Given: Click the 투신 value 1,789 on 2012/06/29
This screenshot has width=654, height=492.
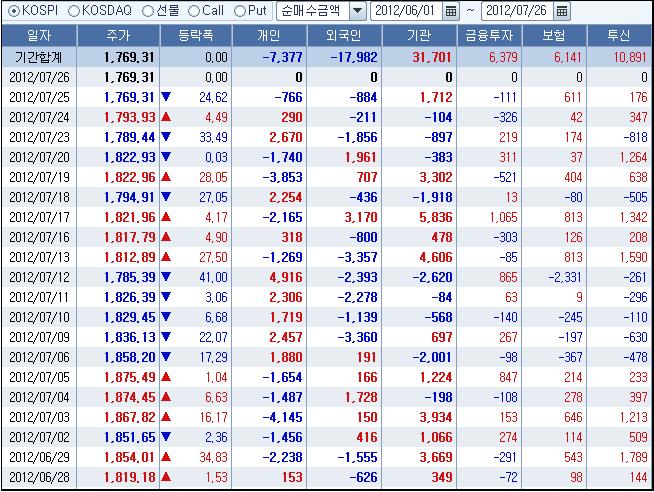Looking at the screenshot, I should point(634,457).
